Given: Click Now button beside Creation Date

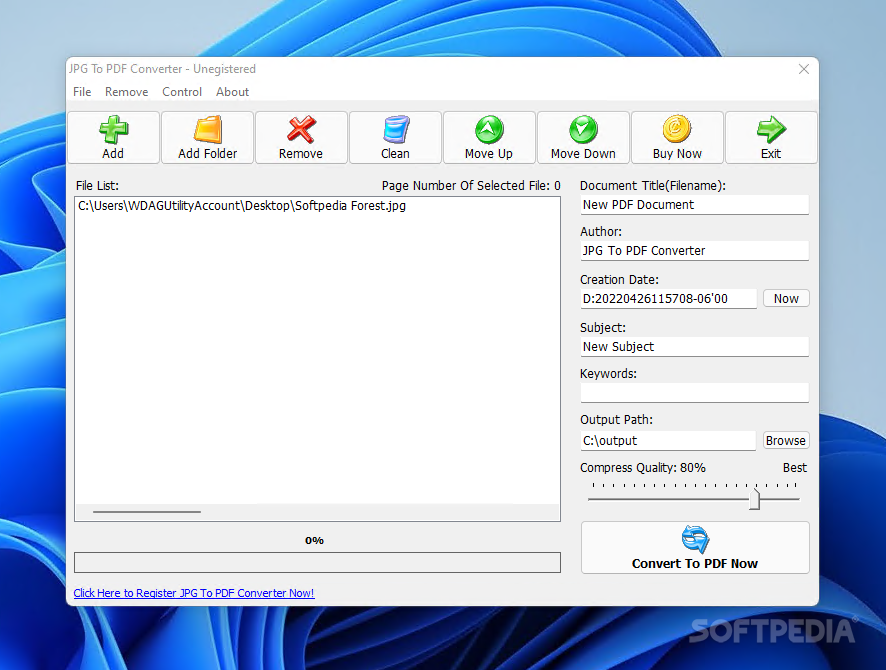Looking at the screenshot, I should (786, 298).
